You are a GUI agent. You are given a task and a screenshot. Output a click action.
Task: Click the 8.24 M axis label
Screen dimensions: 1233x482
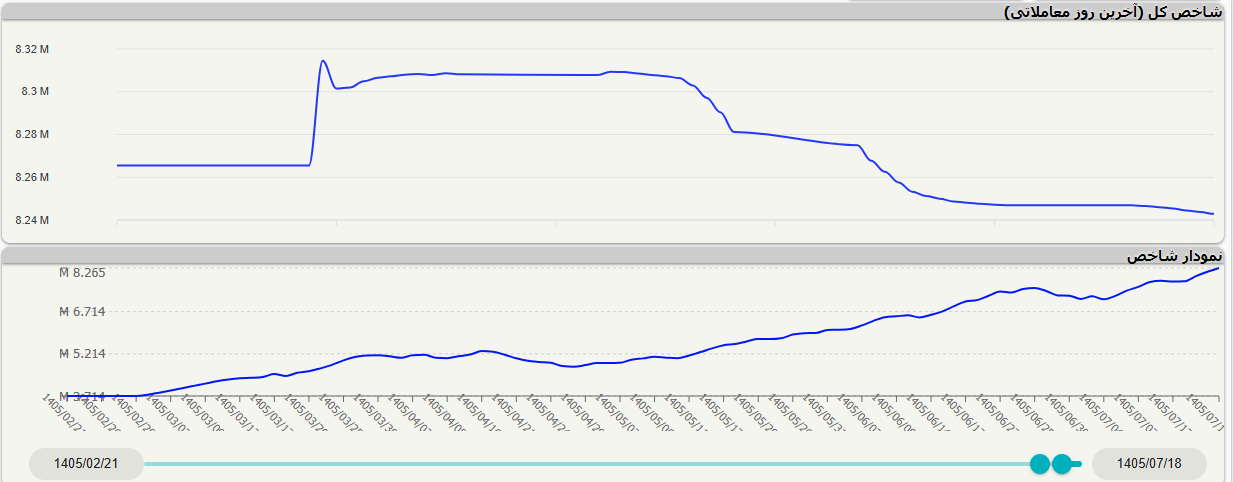[33, 220]
